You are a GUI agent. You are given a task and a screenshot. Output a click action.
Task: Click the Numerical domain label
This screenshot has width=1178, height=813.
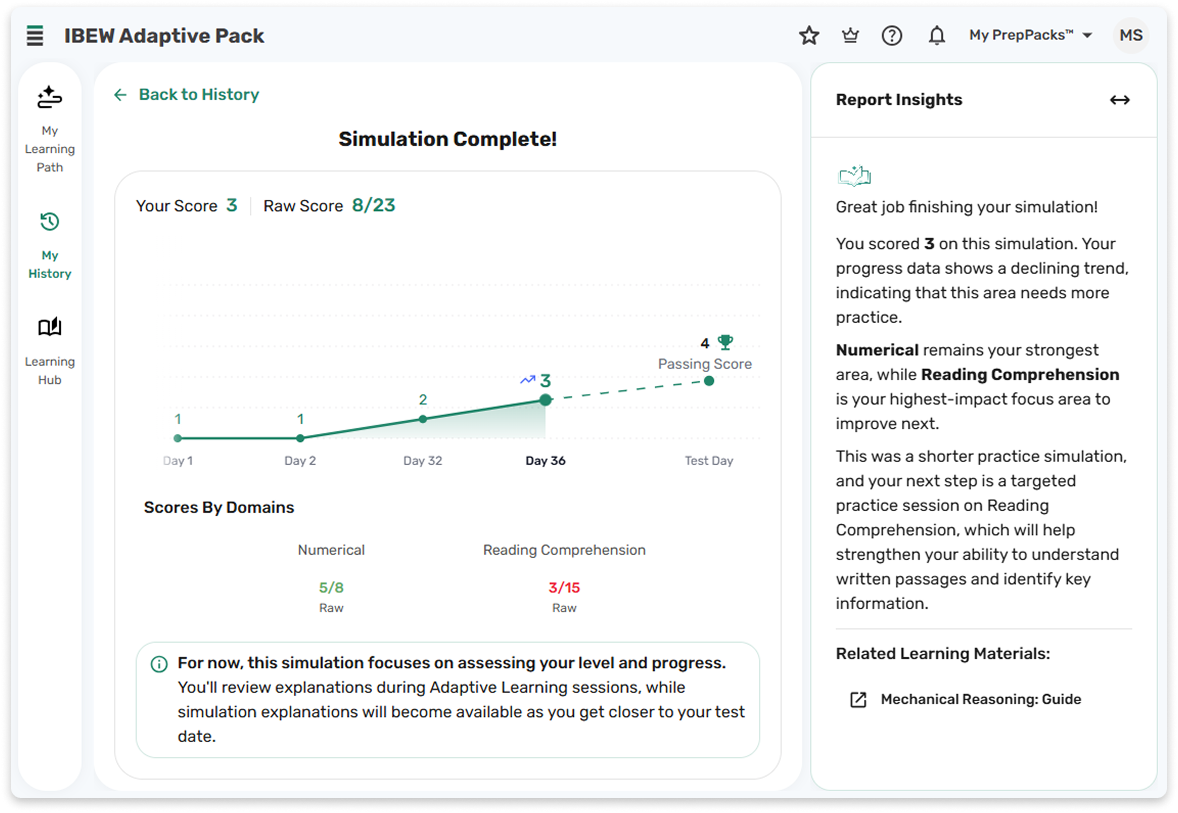tap(331, 550)
